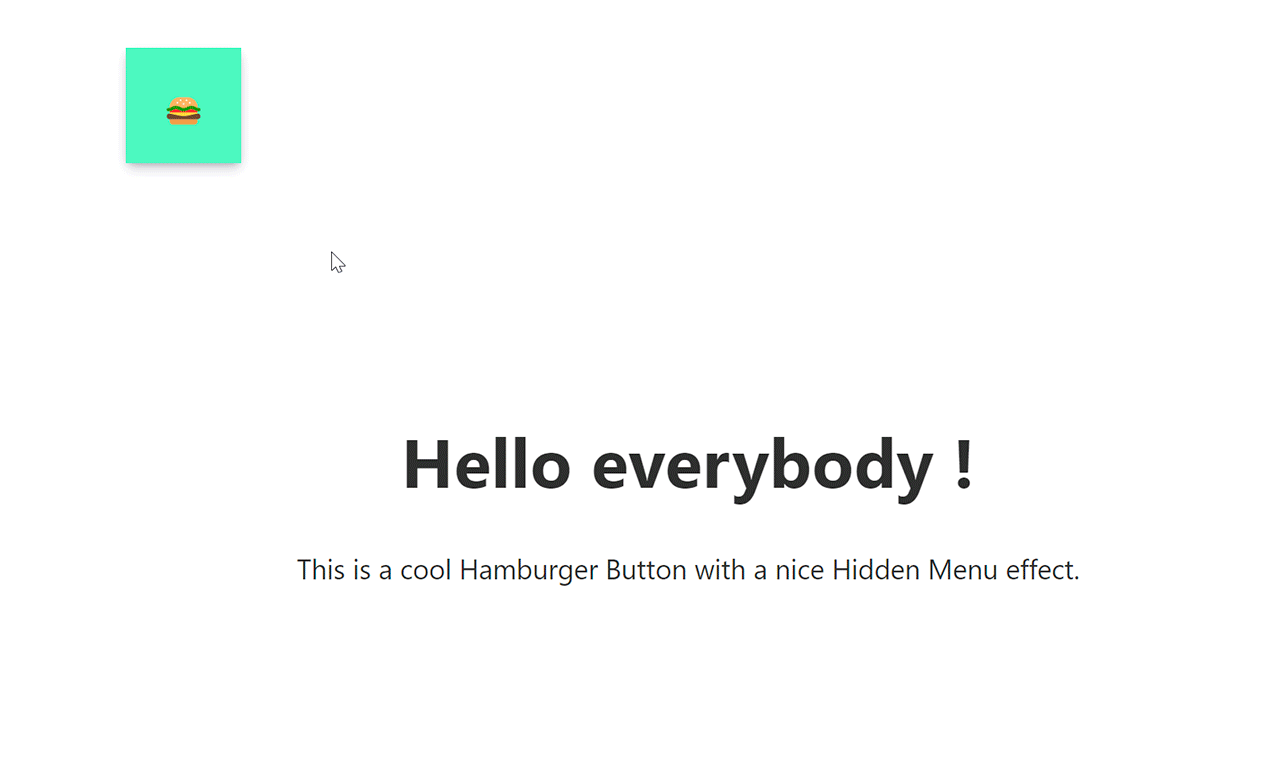Click the word "Button" in the description sentence
1280x764 pixels.
(x=646, y=570)
